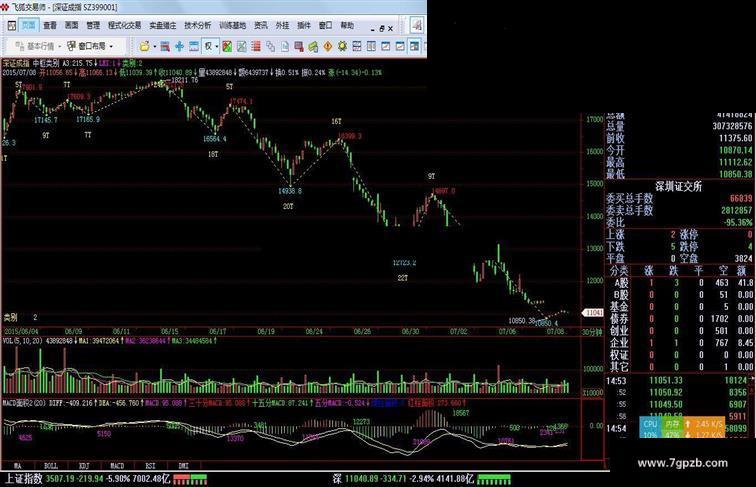The width and height of the screenshot is (756, 487).
Task: Switch to the MA indicator tab
Action: coord(18,466)
